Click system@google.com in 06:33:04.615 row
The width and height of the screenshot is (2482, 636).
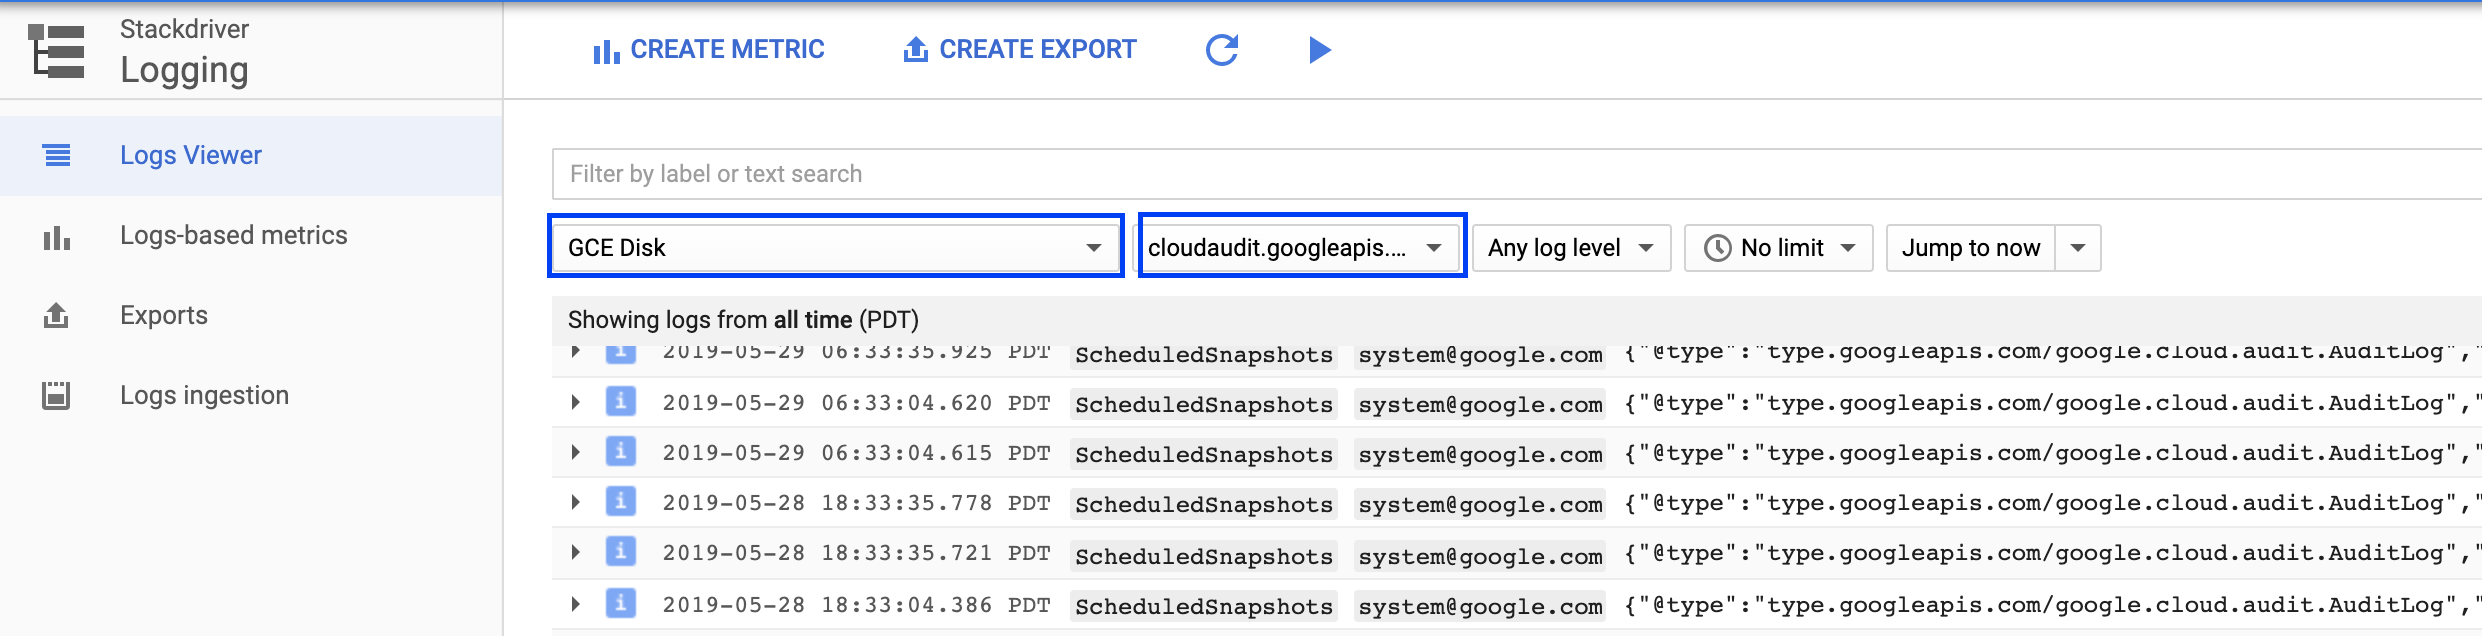(1480, 454)
